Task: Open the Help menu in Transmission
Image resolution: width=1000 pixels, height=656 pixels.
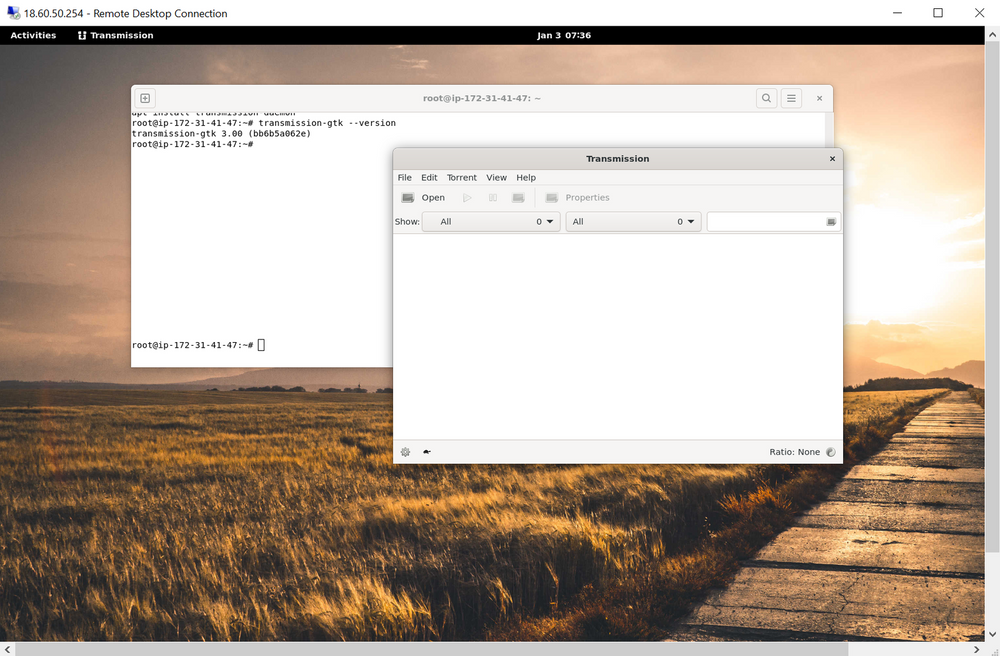Action: point(526,177)
